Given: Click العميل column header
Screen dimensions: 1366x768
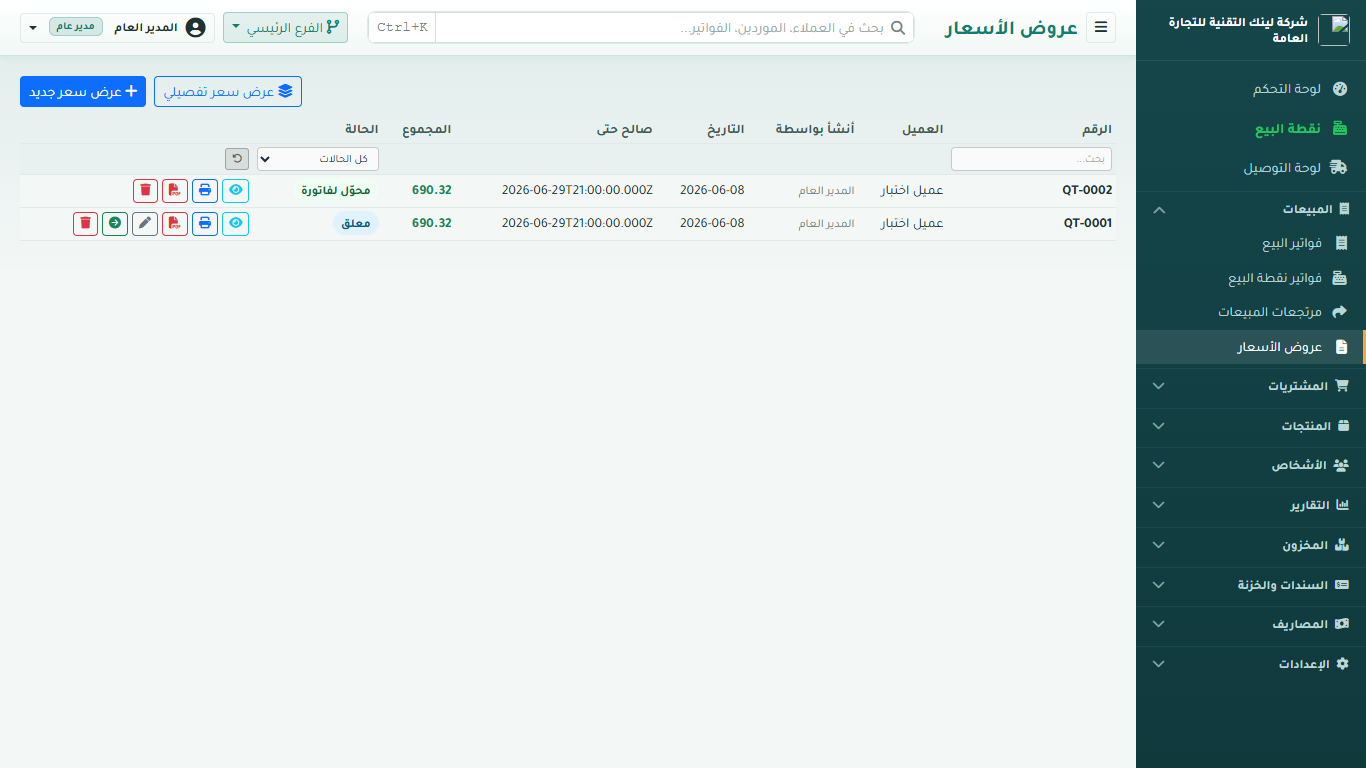Looking at the screenshot, I should (x=922, y=130).
